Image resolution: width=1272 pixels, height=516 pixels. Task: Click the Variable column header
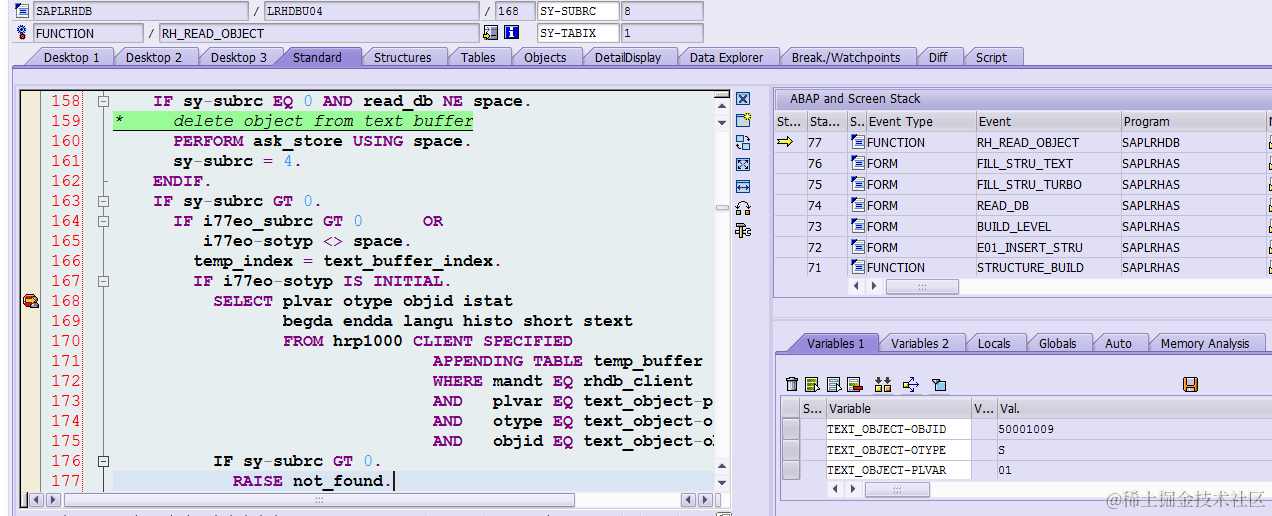pyautogui.click(x=897, y=408)
